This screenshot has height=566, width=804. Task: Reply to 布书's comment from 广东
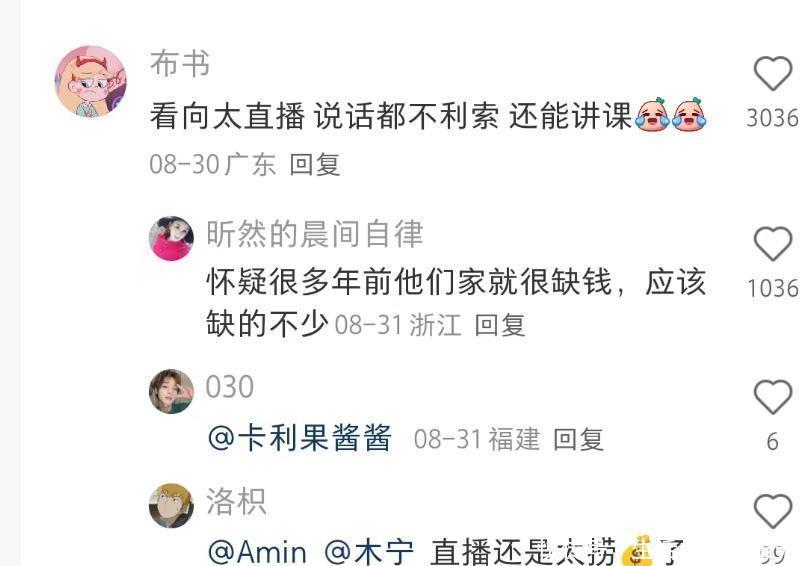tap(314, 165)
